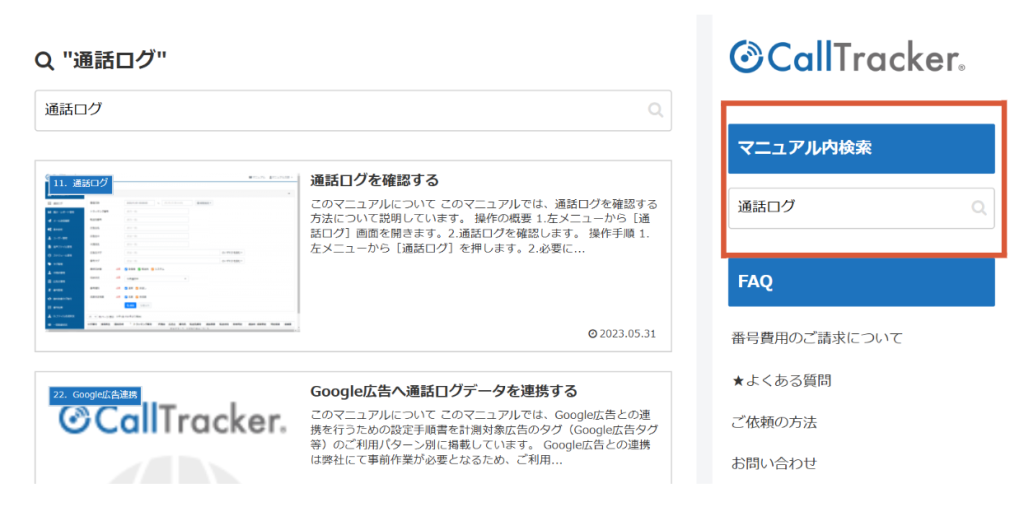Focus the sidebar マニュアル内検索 input field
The height and width of the screenshot is (507, 1024).
pos(848,208)
